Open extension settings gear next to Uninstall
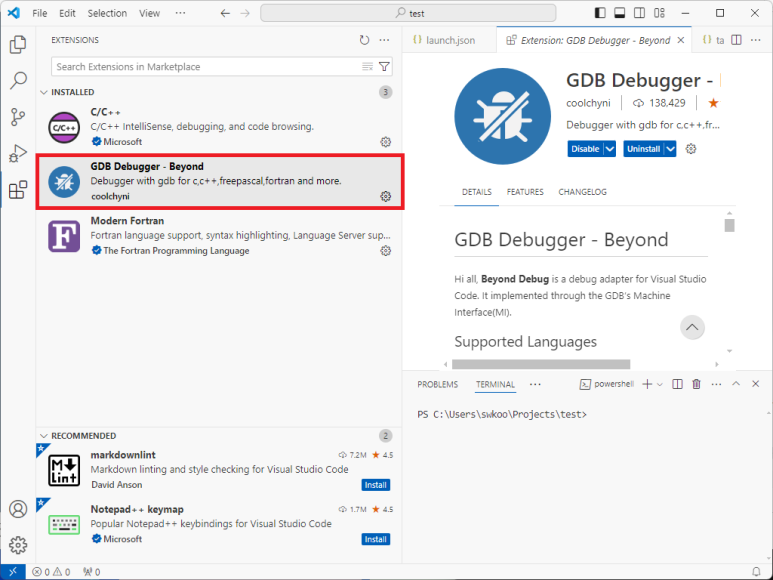 pyautogui.click(x=691, y=149)
